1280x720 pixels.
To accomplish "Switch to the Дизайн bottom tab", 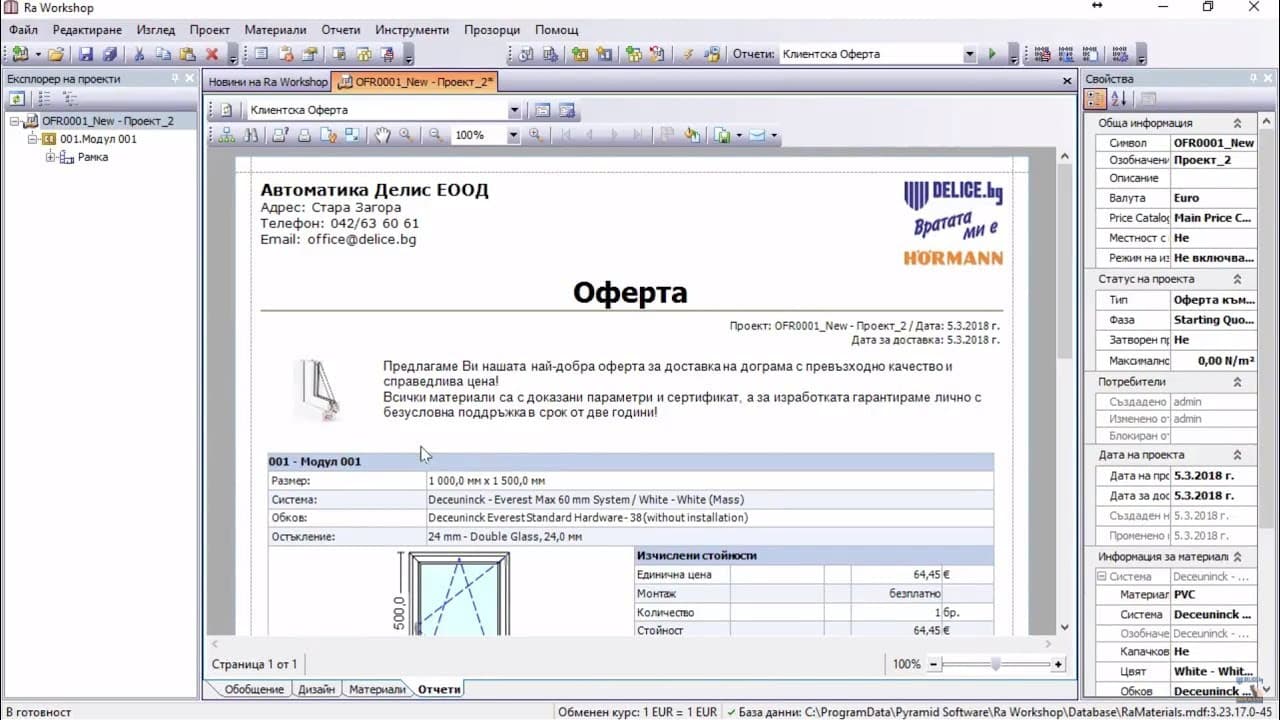I will click(316, 689).
